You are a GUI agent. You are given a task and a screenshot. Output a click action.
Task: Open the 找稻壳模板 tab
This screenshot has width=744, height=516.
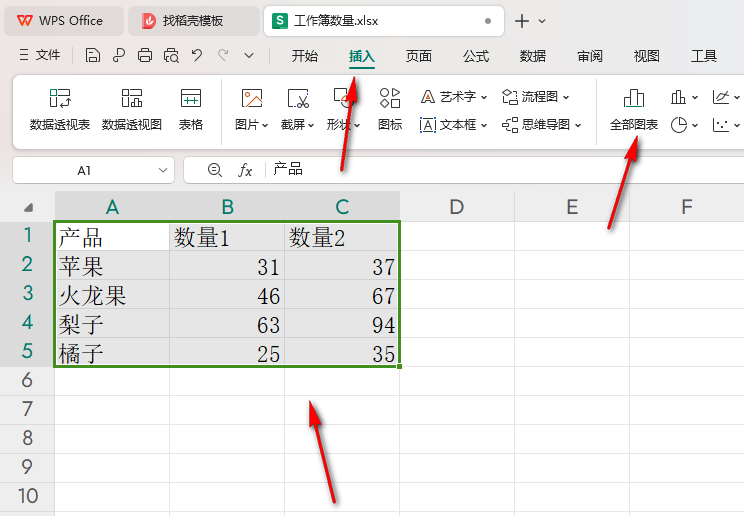click(194, 21)
